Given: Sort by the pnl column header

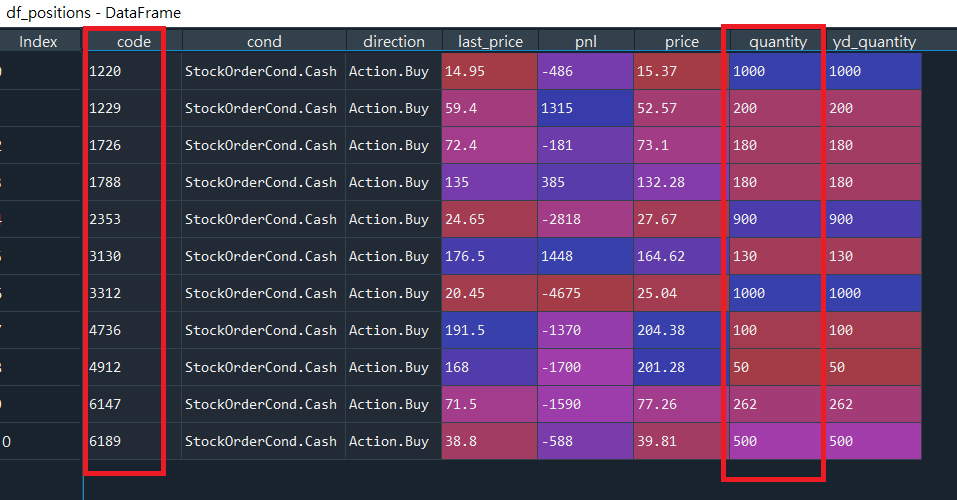Looking at the screenshot, I should coord(586,42).
